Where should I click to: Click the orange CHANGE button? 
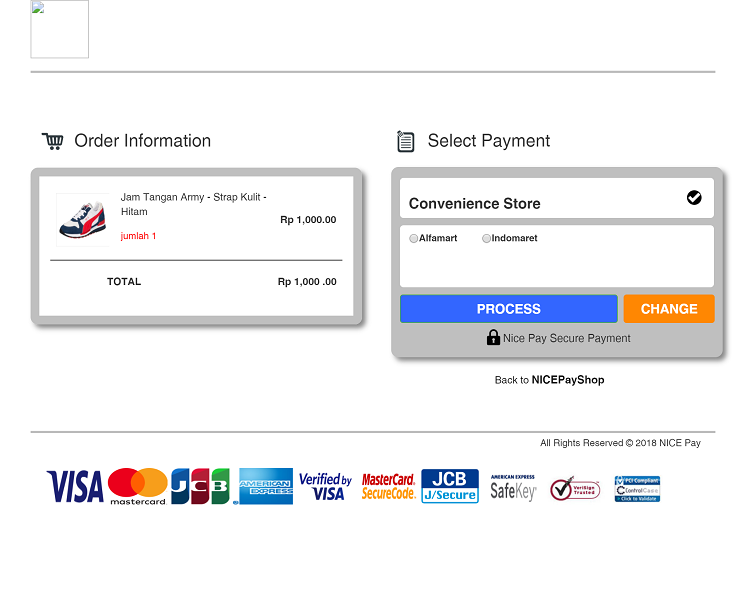669,309
